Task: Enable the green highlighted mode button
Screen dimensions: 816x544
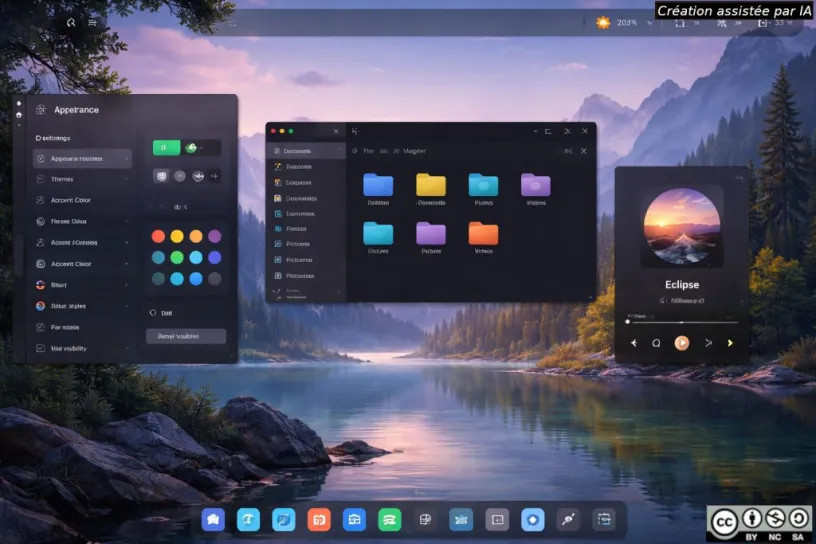Action: pyautogui.click(x=166, y=148)
